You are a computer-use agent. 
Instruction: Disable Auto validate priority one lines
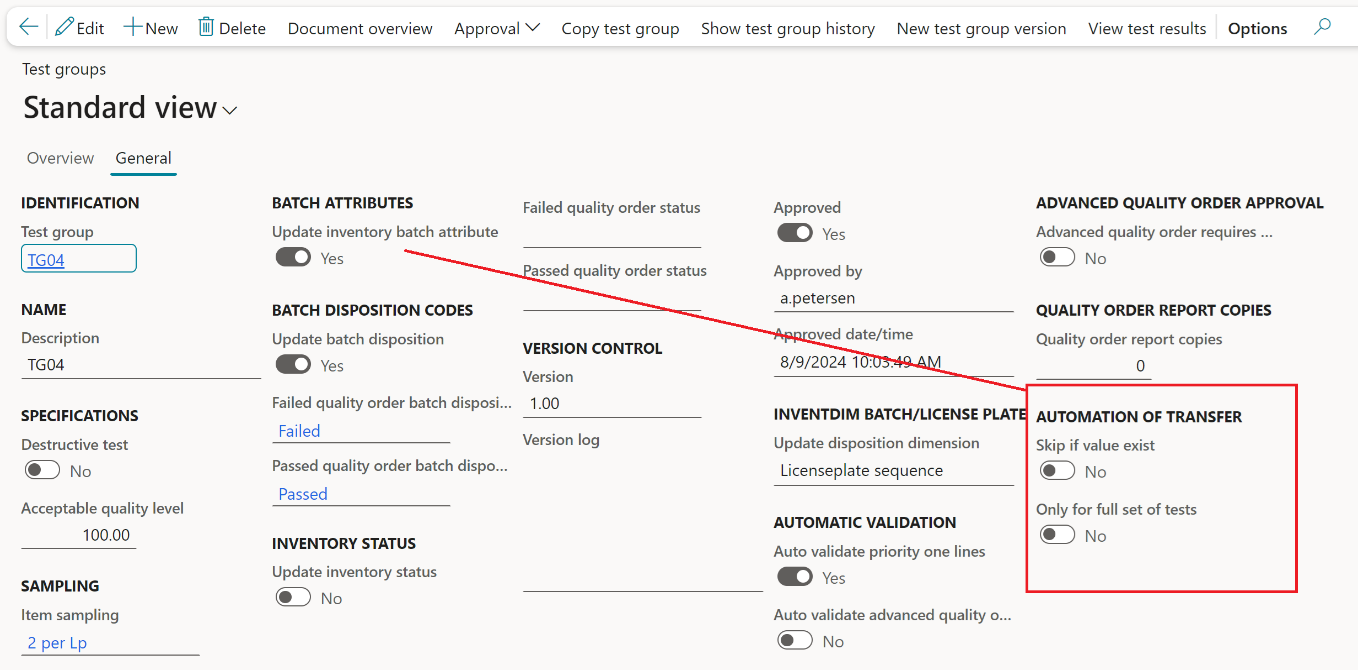(x=795, y=577)
